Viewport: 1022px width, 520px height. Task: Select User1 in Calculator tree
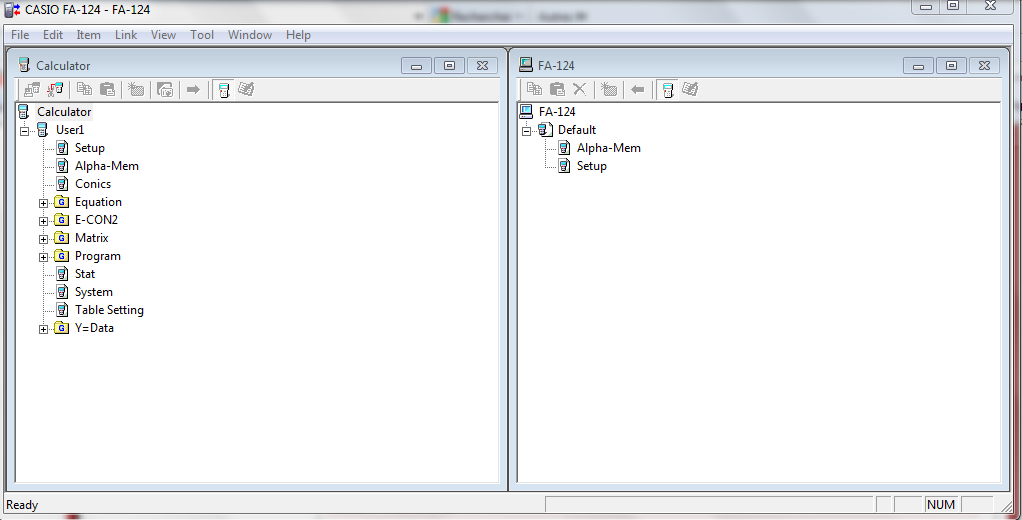70,130
